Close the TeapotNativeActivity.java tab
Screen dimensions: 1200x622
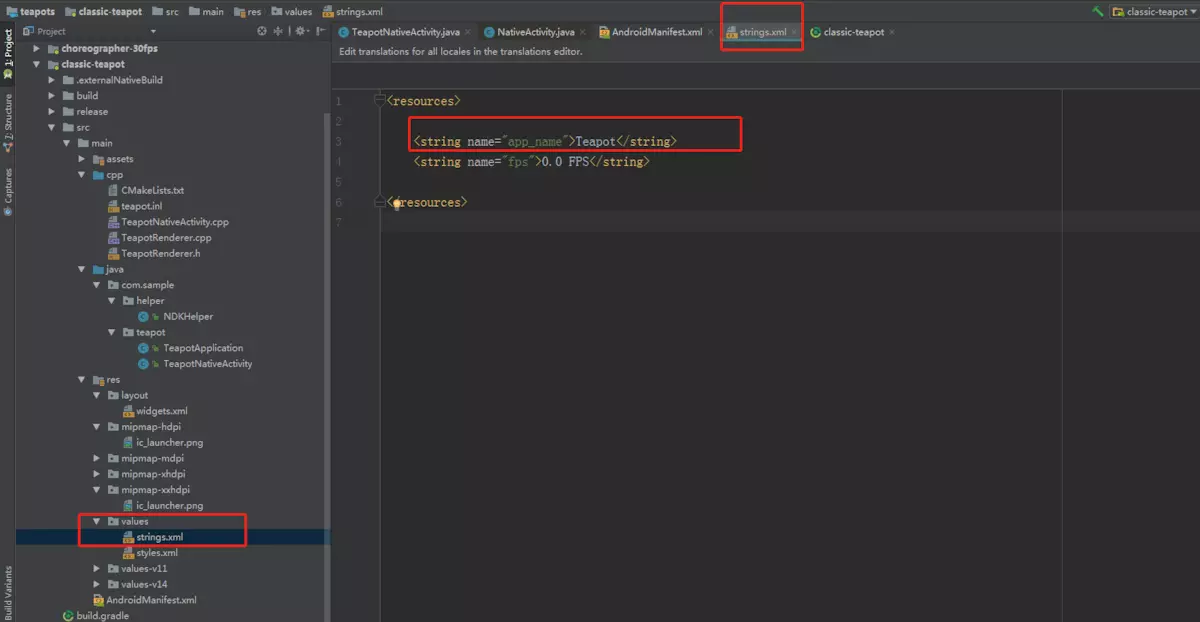467,32
